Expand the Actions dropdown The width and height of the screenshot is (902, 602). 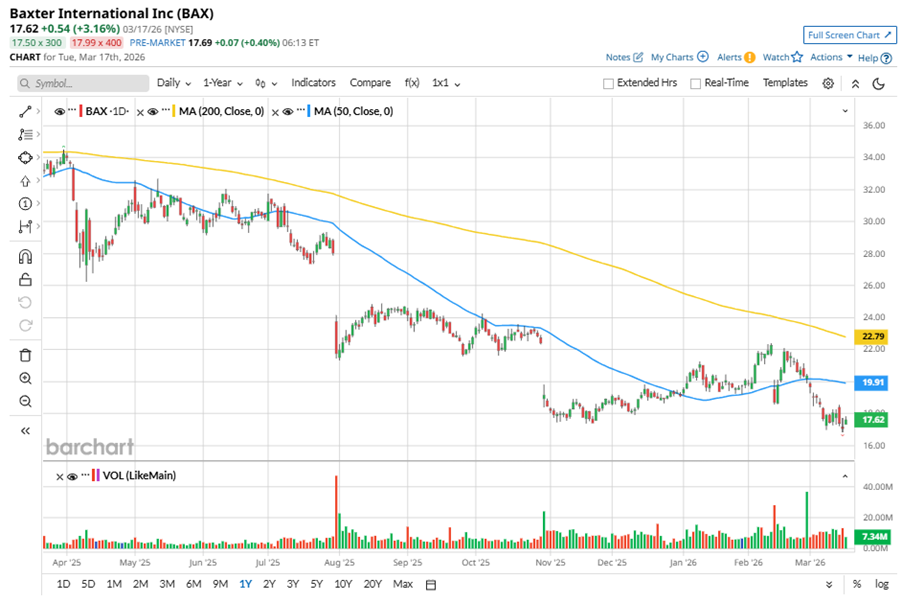[x=831, y=57]
